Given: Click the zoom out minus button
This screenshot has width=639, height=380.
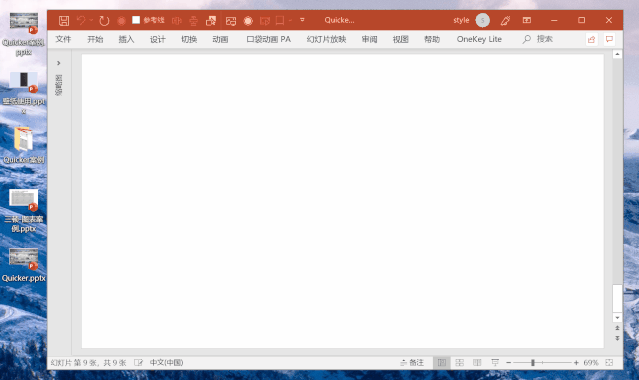Looking at the screenshot, I should point(509,362).
